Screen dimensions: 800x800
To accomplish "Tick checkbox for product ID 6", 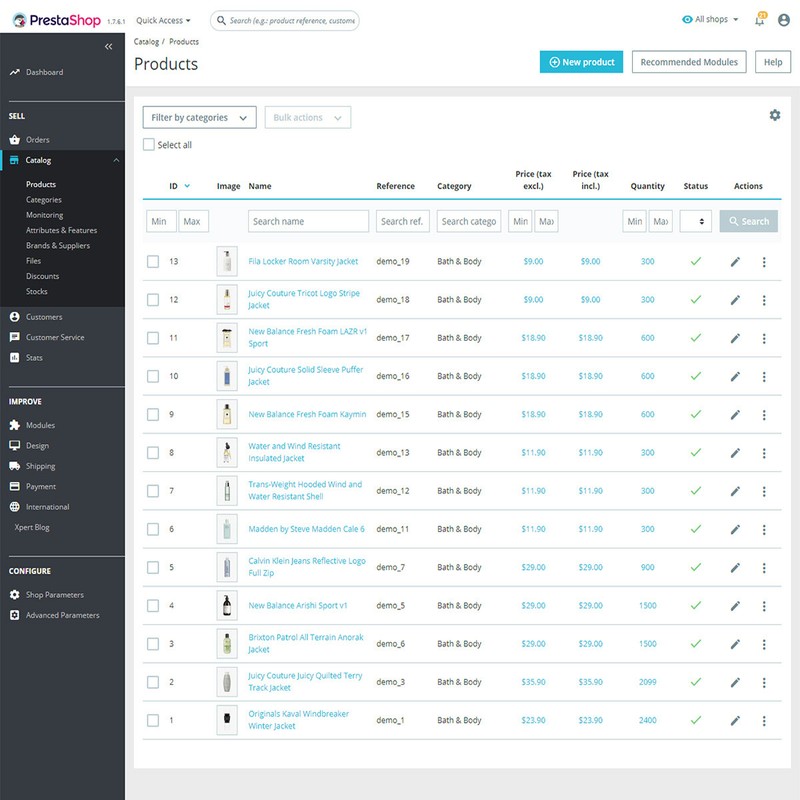I will [153, 530].
